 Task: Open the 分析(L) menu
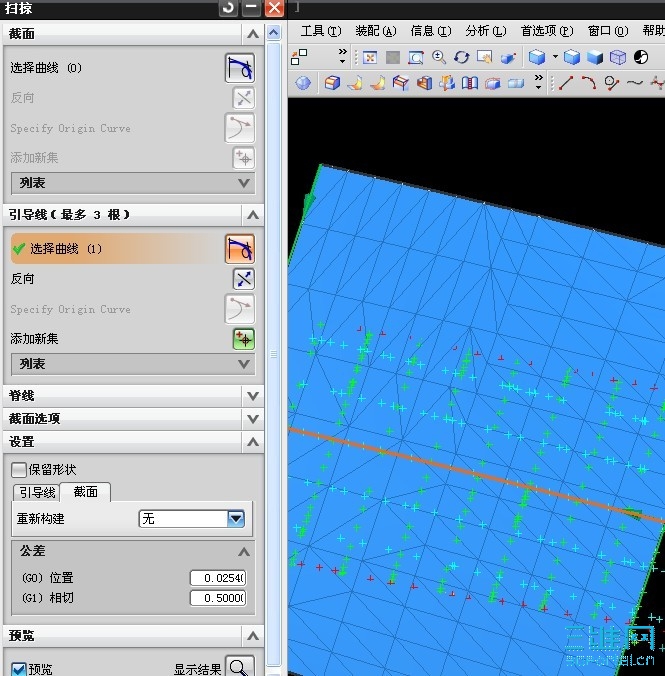pos(486,31)
